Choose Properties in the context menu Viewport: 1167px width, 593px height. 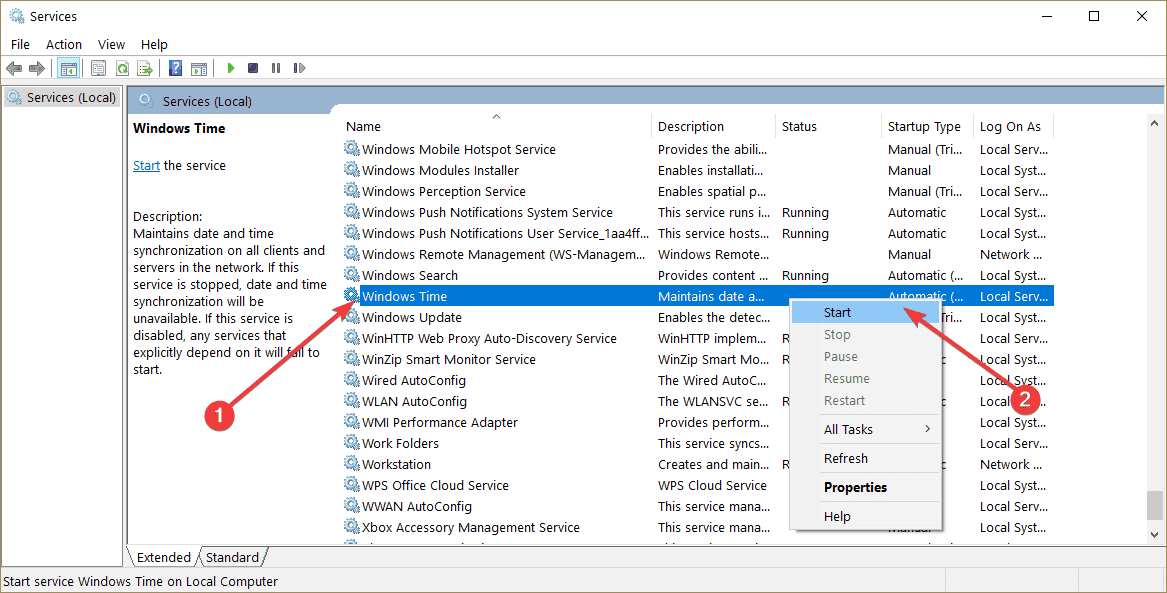click(x=866, y=487)
